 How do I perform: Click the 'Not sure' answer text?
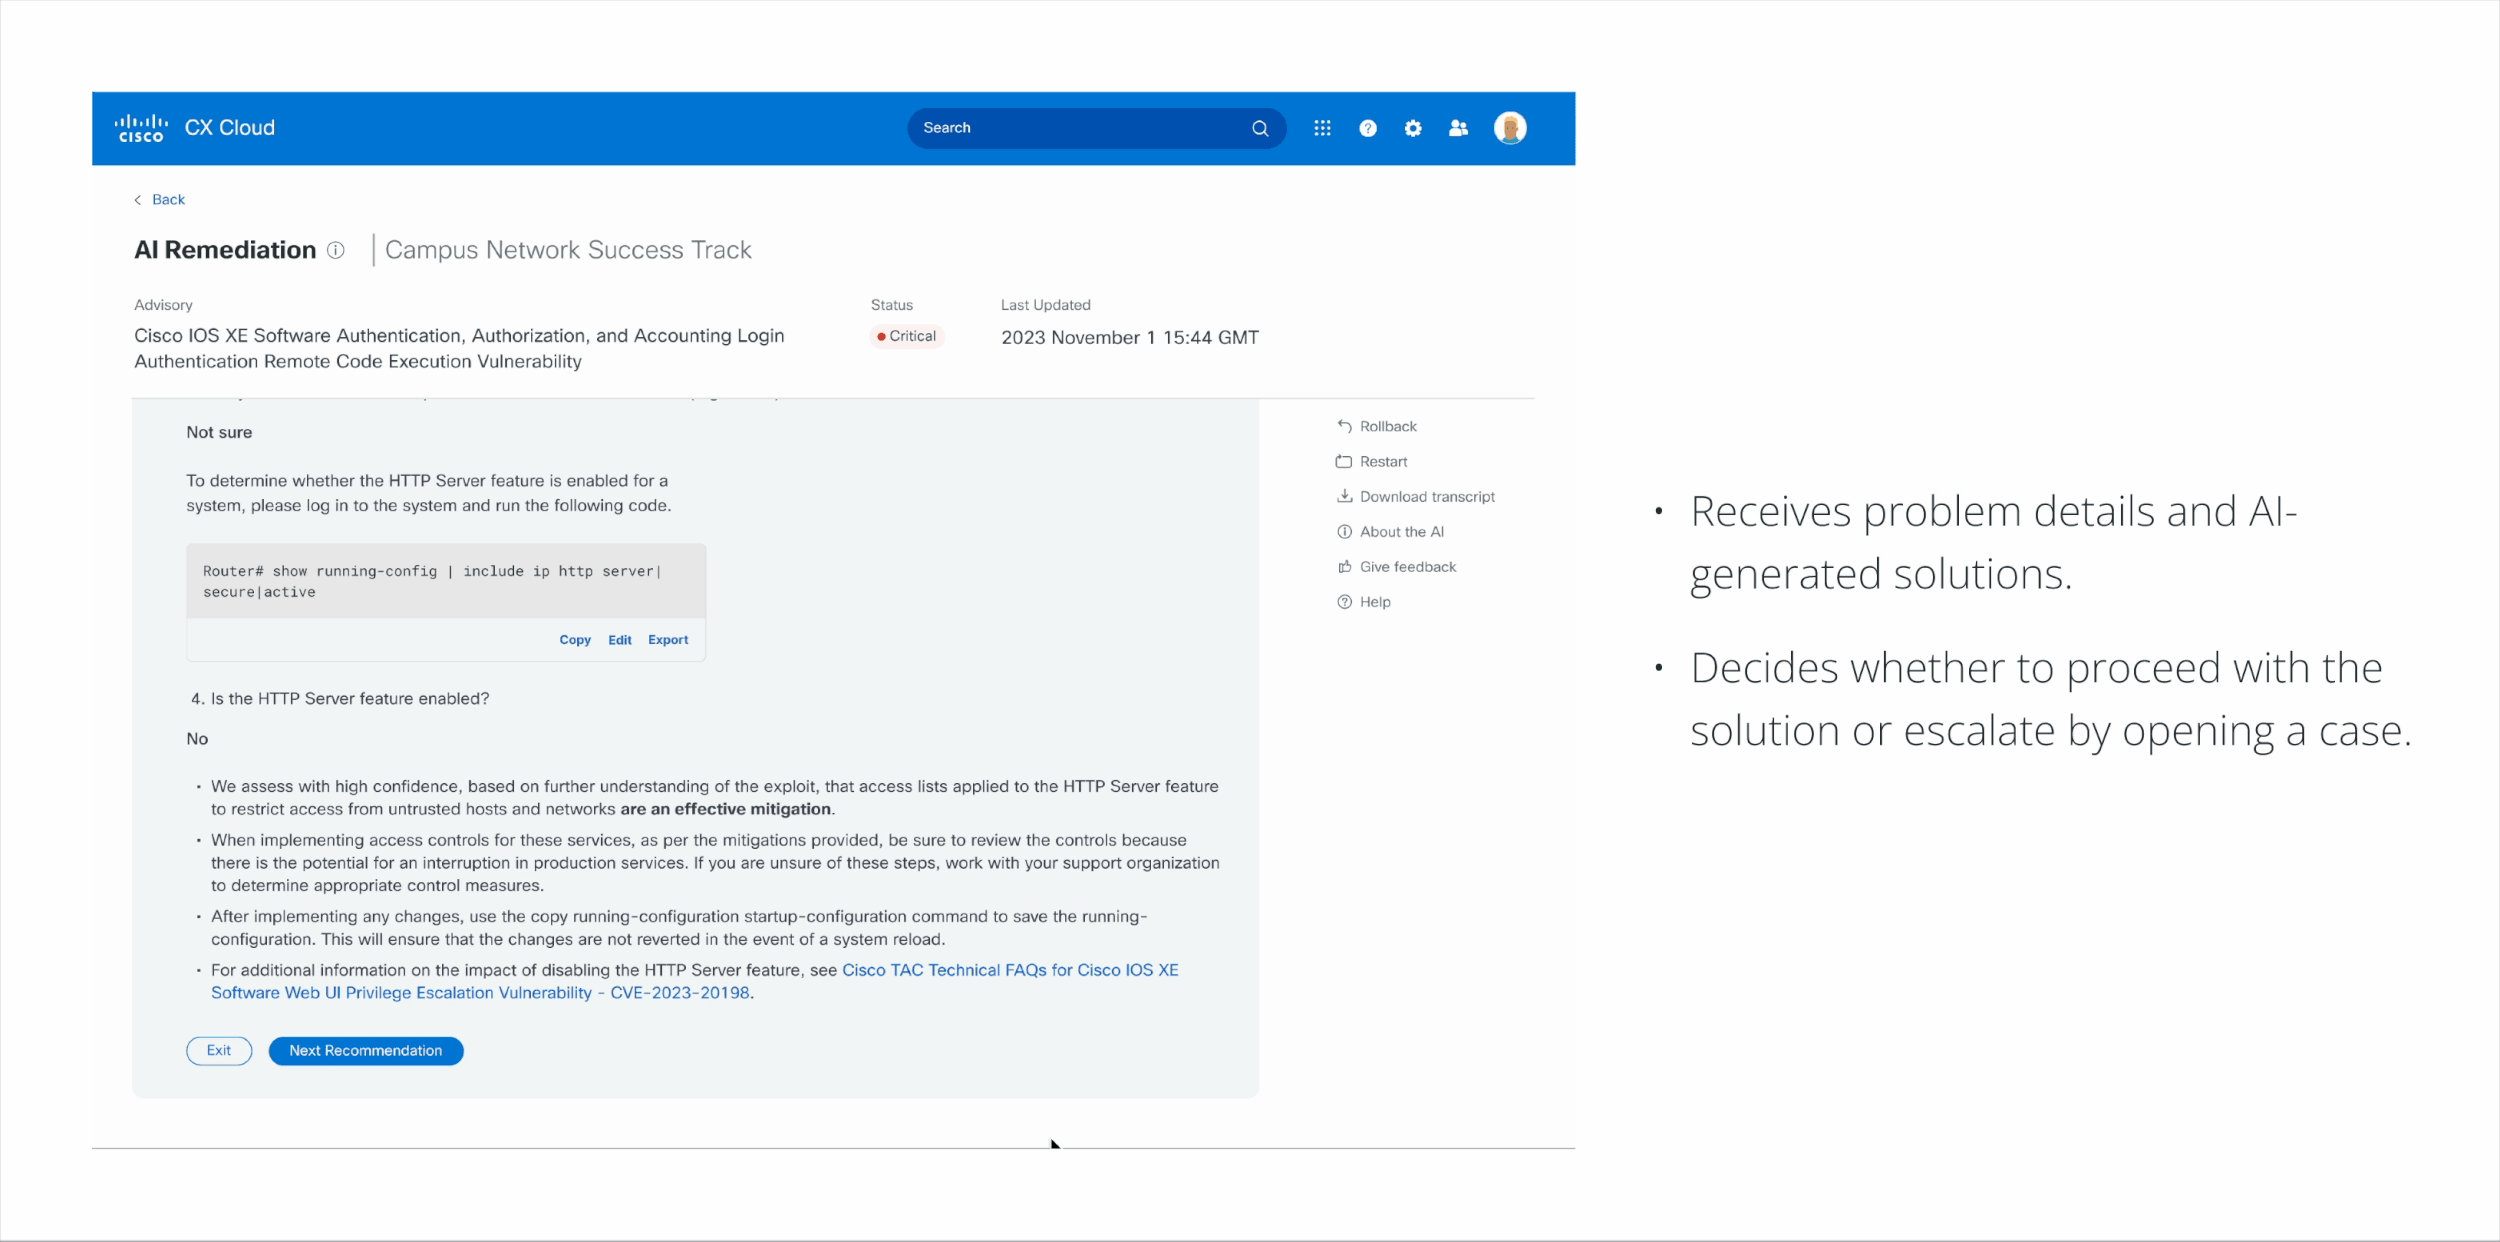tap(219, 432)
